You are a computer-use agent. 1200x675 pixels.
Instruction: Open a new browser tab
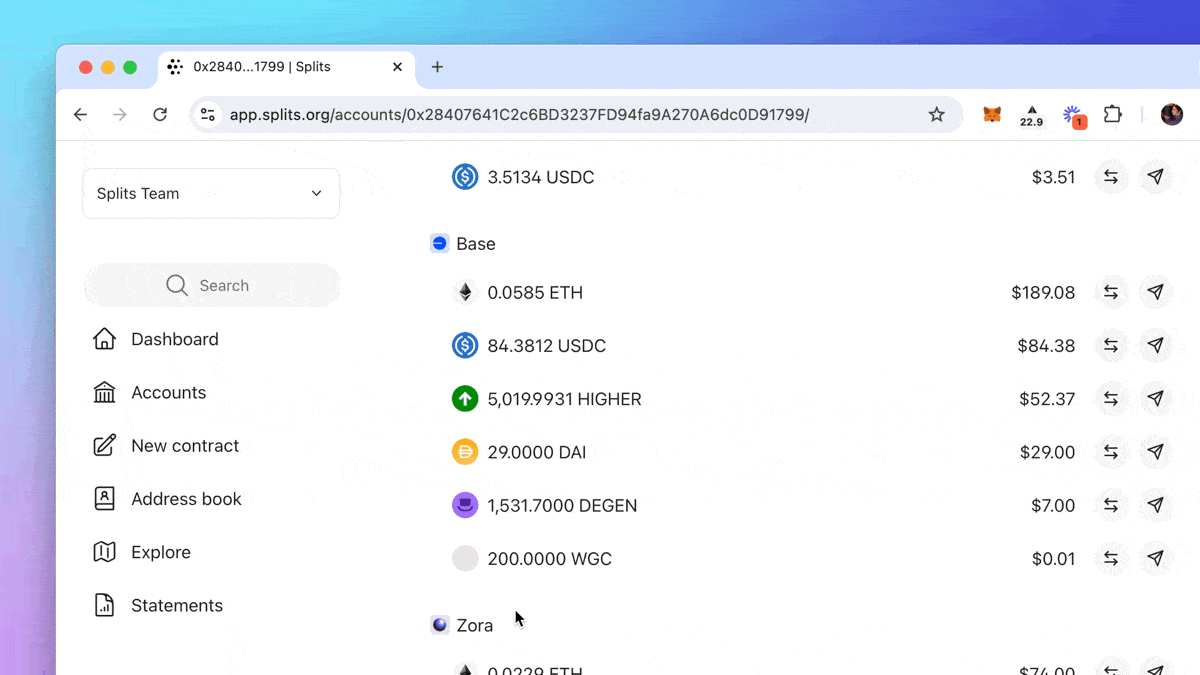(x=437, y=67)
